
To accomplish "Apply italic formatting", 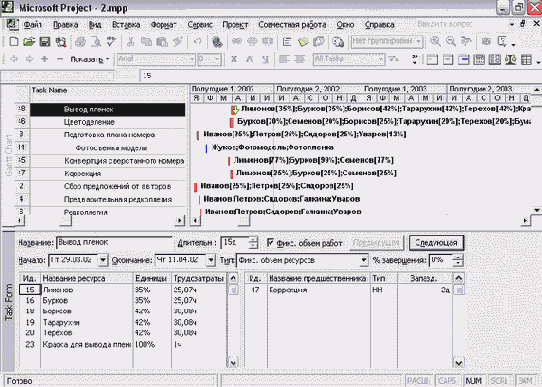I will [250, 59].
